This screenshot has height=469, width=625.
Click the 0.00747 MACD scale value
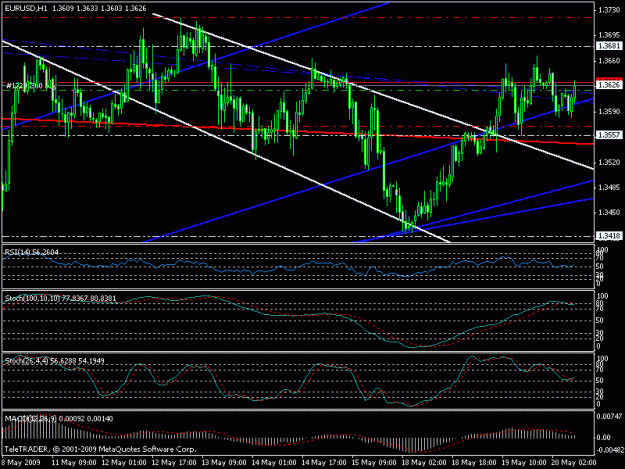pos(609,416)
